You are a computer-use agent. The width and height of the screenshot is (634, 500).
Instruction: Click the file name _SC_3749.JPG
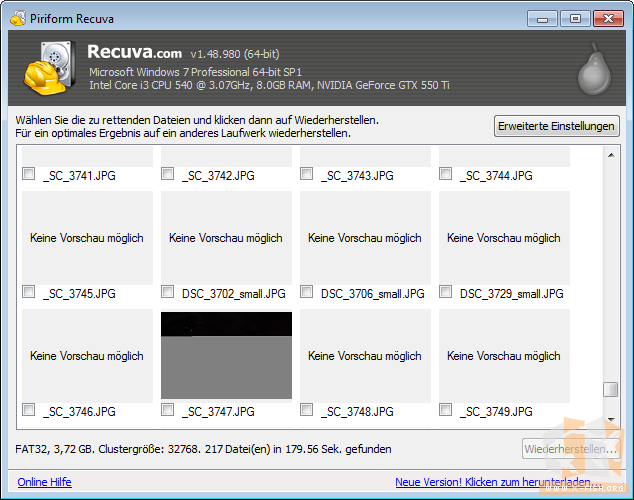click(x=497, y=412)
